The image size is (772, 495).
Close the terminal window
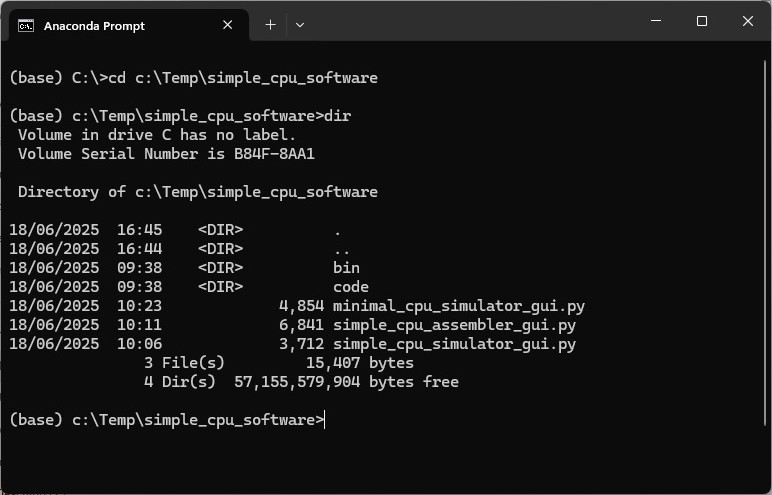tap(748, 22)
